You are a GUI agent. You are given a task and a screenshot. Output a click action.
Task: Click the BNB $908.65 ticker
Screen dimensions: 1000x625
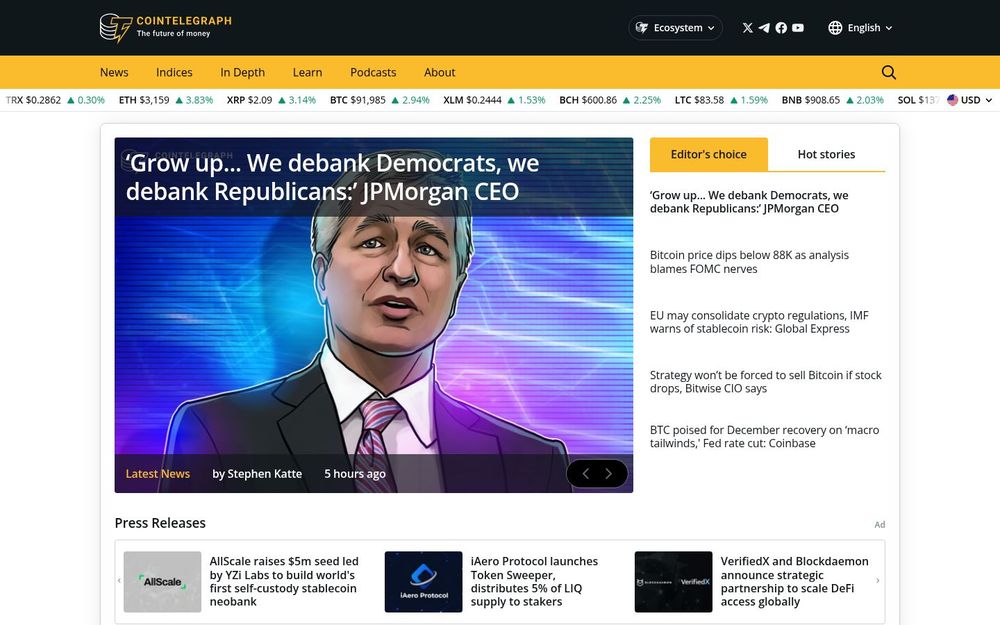coord(832,99)
